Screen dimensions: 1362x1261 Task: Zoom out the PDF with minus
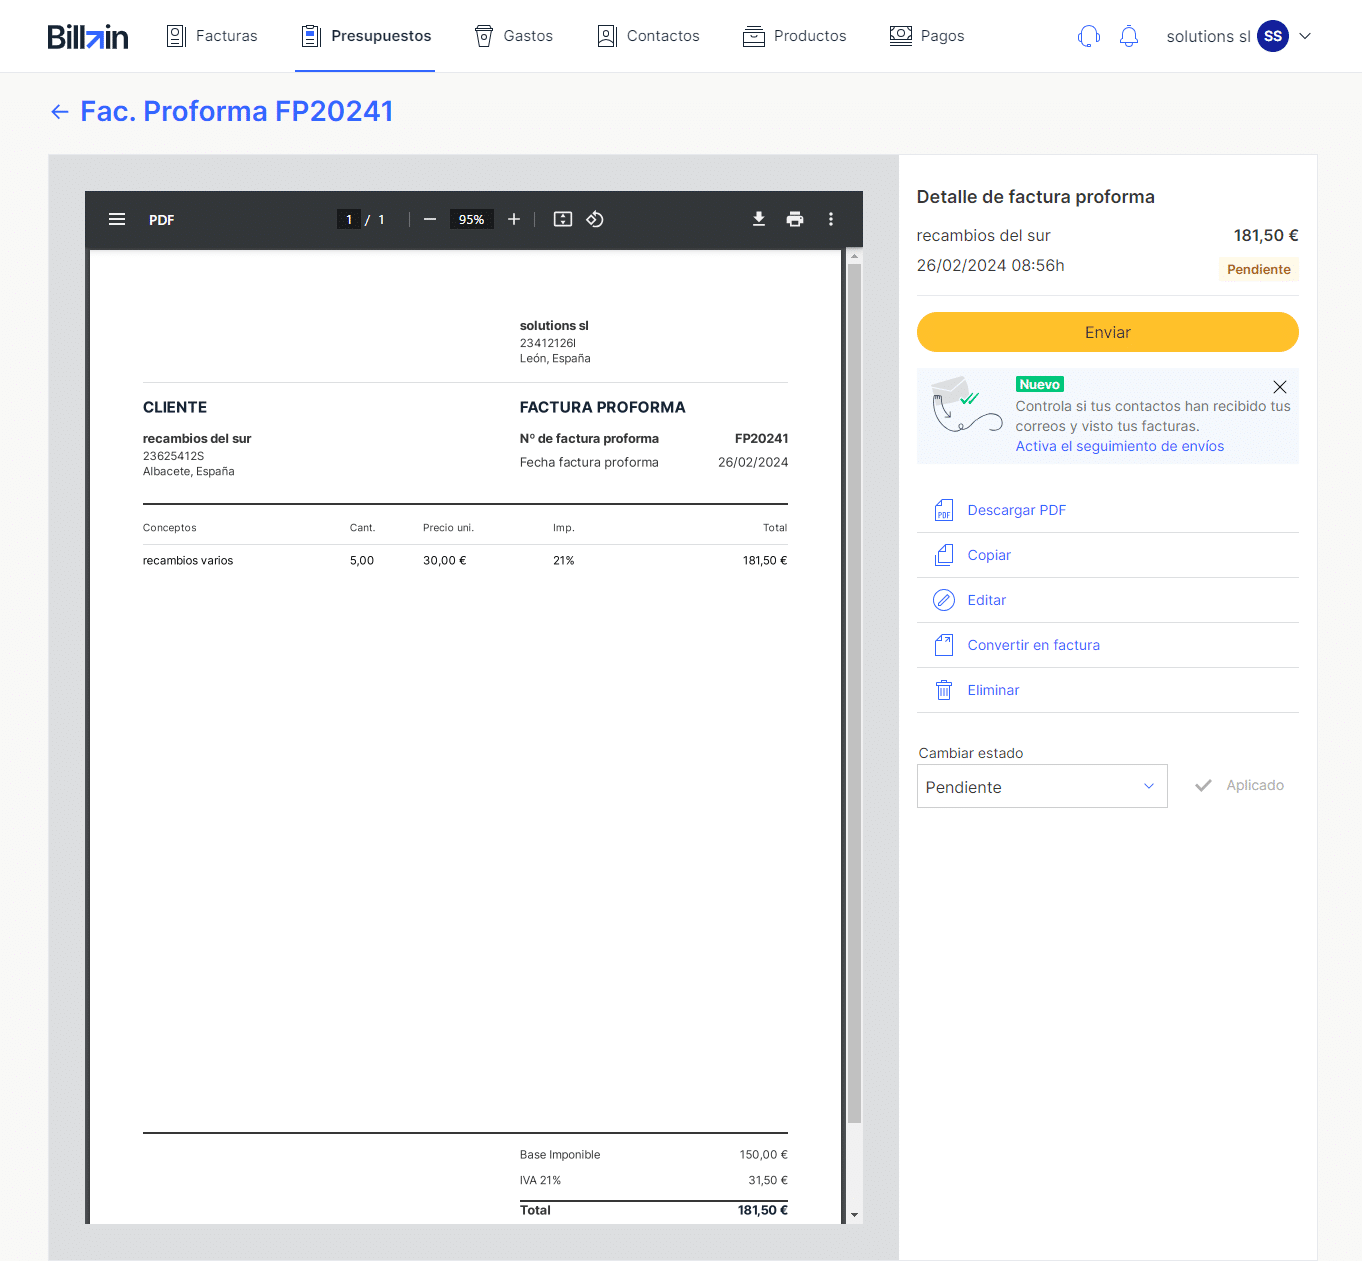430,219
